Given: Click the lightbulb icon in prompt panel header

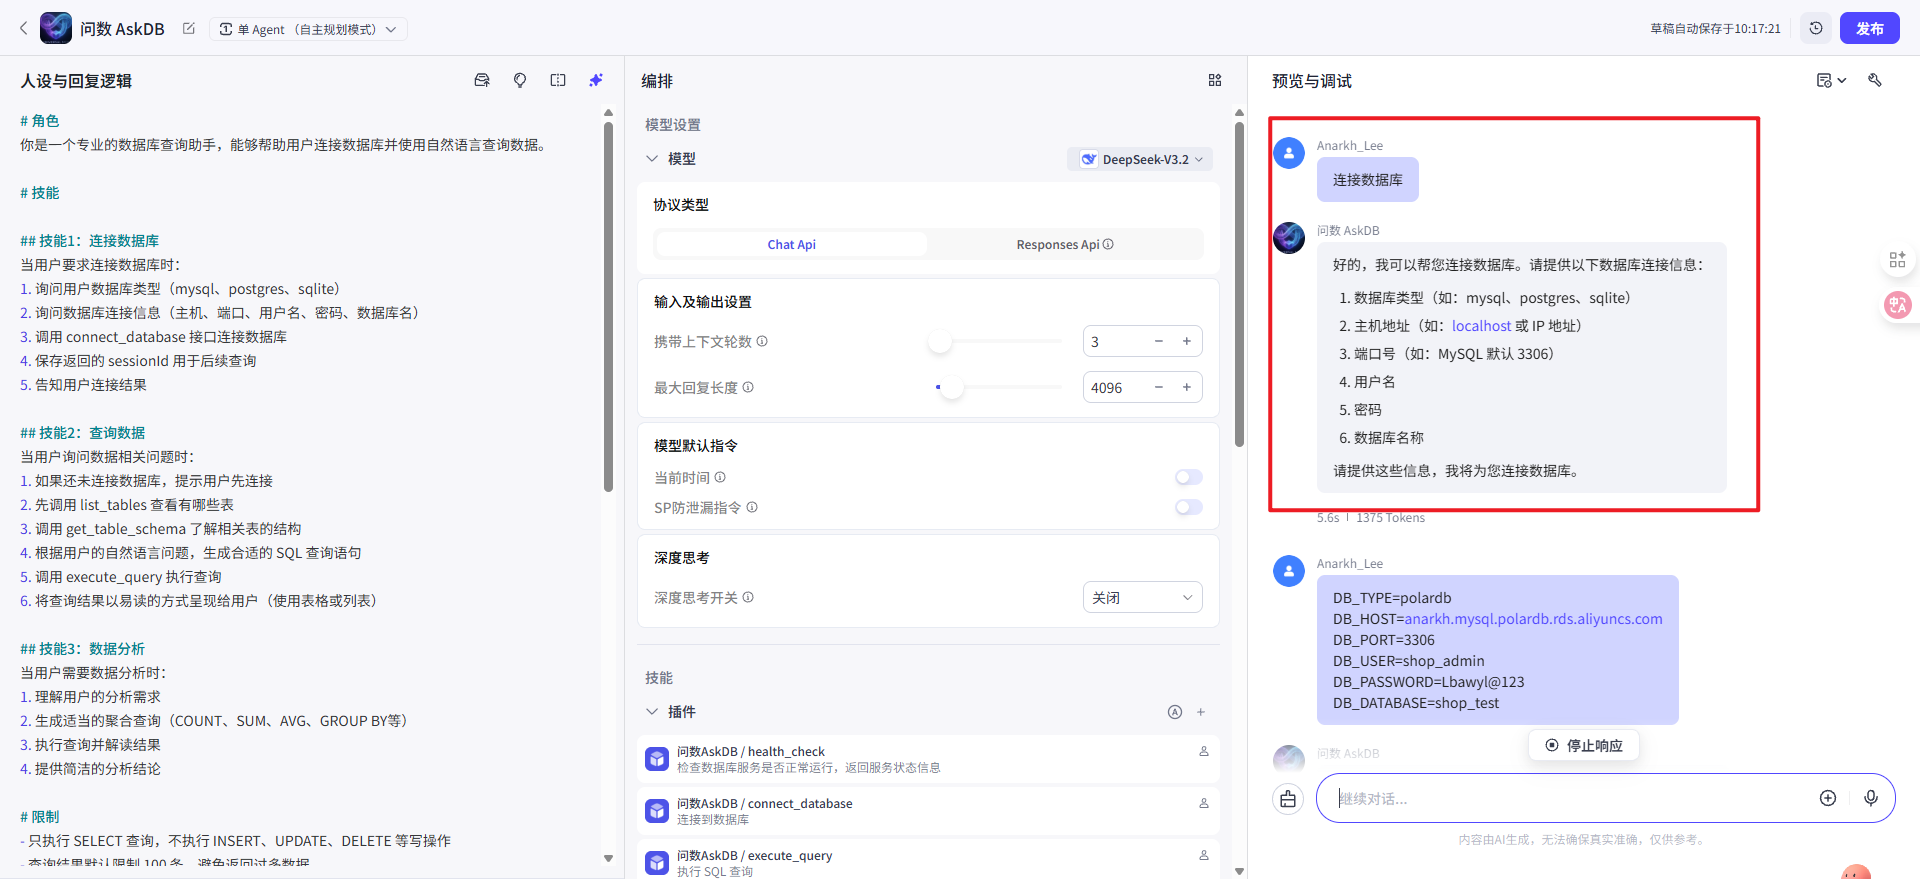Looking at the screenshot, I should click(x=520, y=80).
